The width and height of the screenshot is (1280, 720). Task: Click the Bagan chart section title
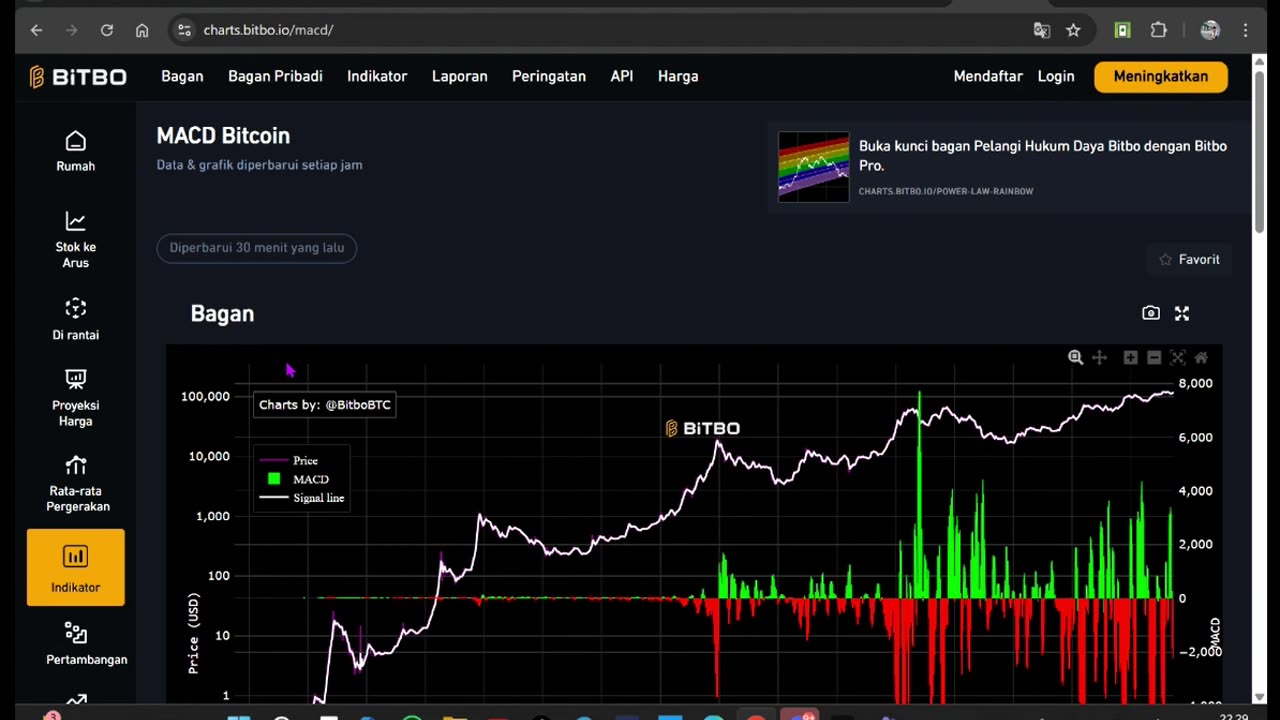222,314
